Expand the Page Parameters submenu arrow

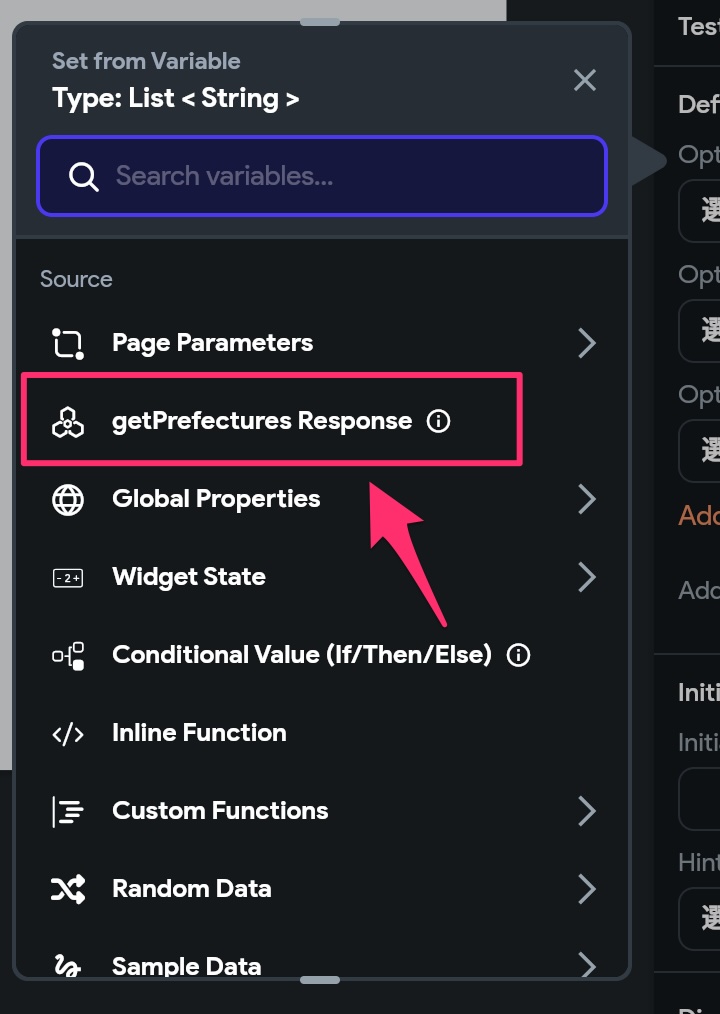click(587, 343)
